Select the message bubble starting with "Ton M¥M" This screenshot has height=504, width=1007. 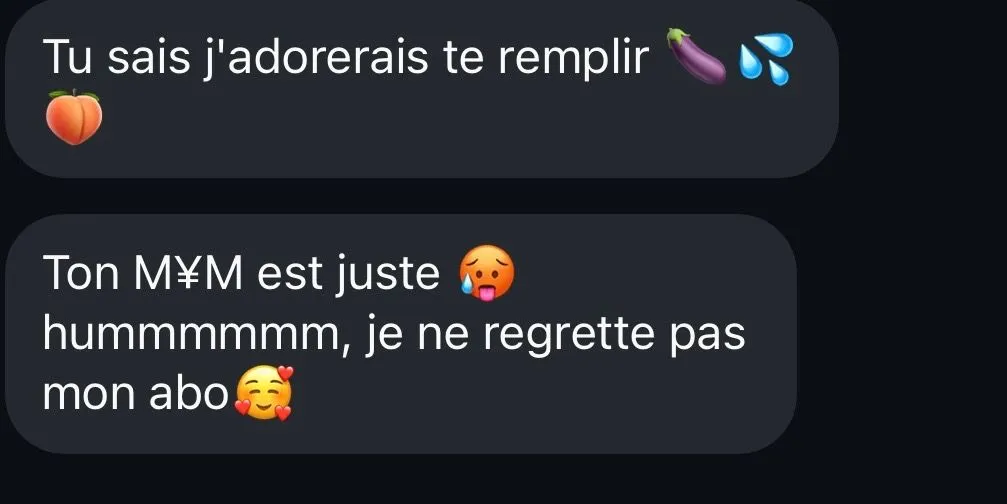(x=401, y=334)
